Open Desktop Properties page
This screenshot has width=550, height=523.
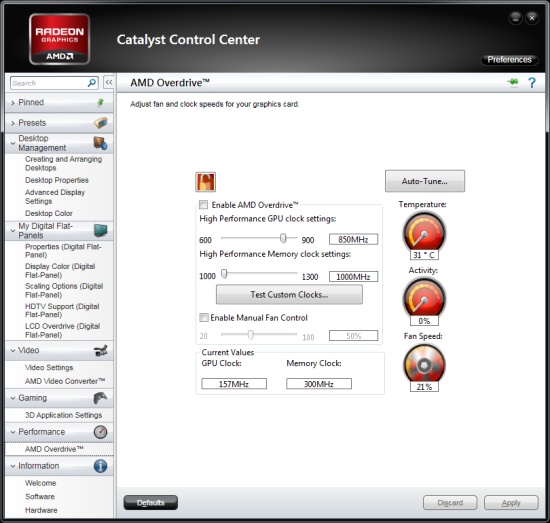pos(57,180)
